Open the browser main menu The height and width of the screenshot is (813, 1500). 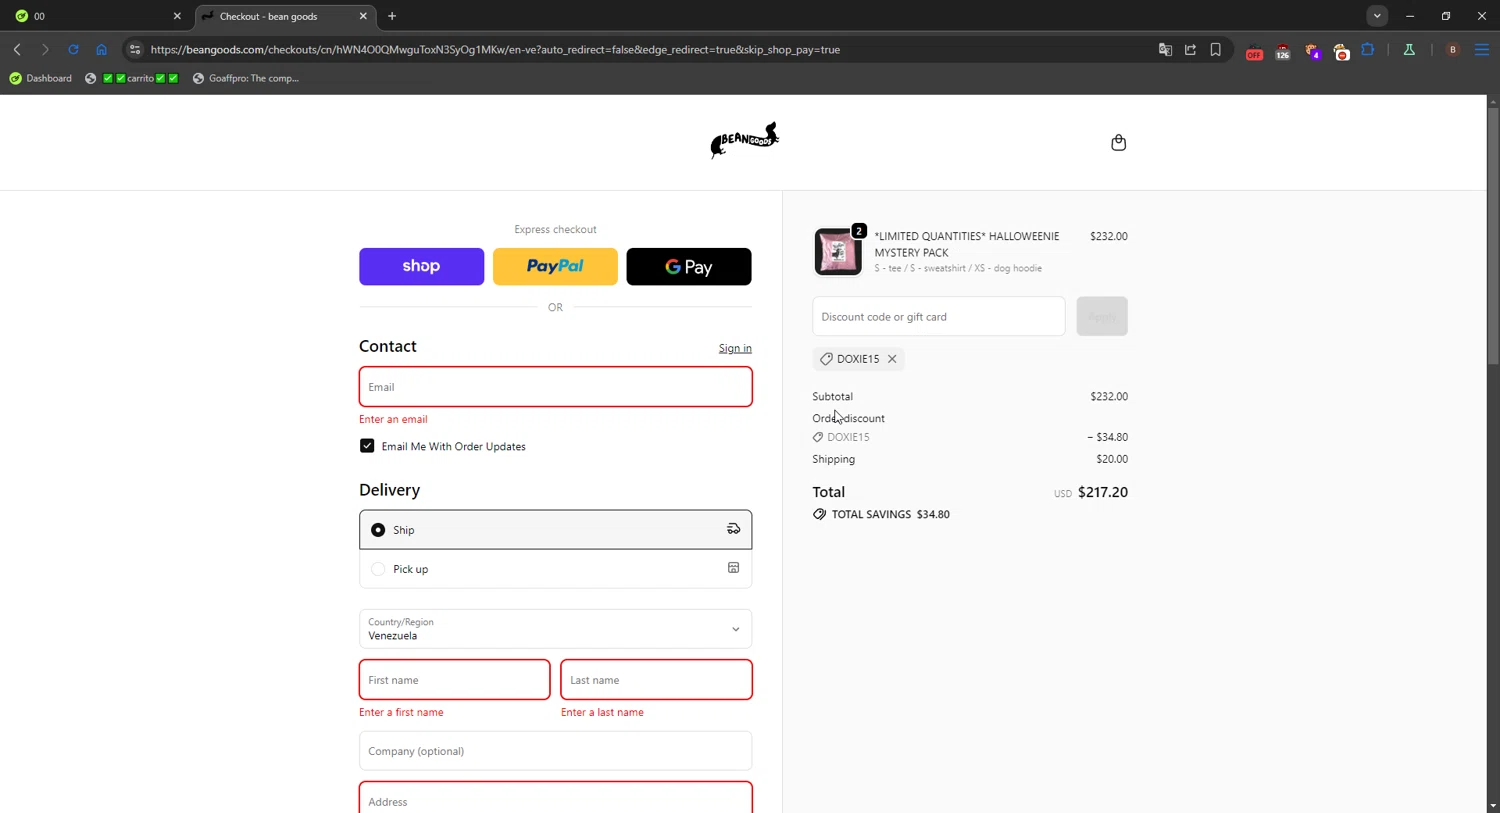coord(1482,49)
